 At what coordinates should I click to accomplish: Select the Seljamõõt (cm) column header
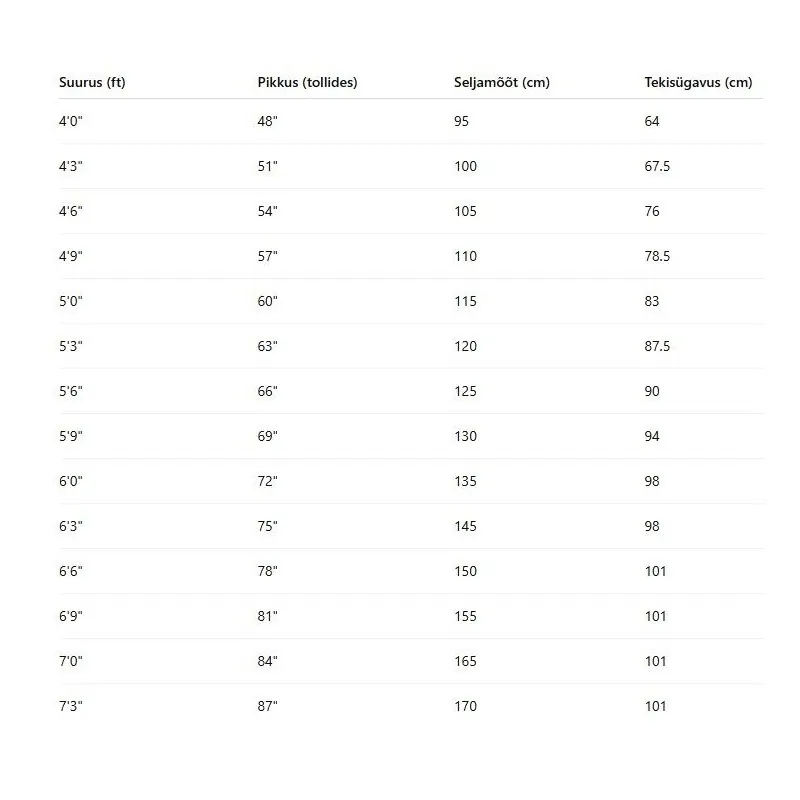(x=501, y=83)
